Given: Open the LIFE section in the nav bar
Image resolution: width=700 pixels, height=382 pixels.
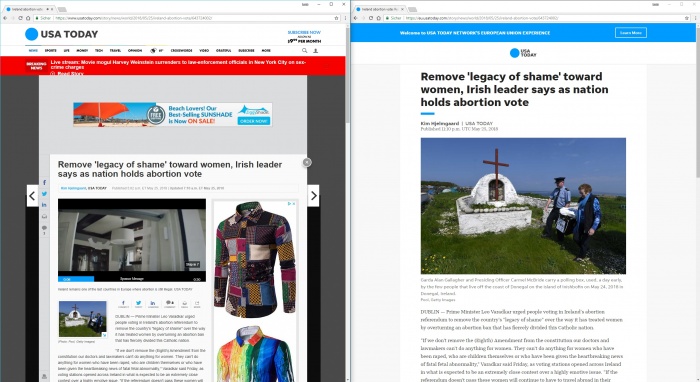Looking at the screenshot, I should [x=67, y=50].
